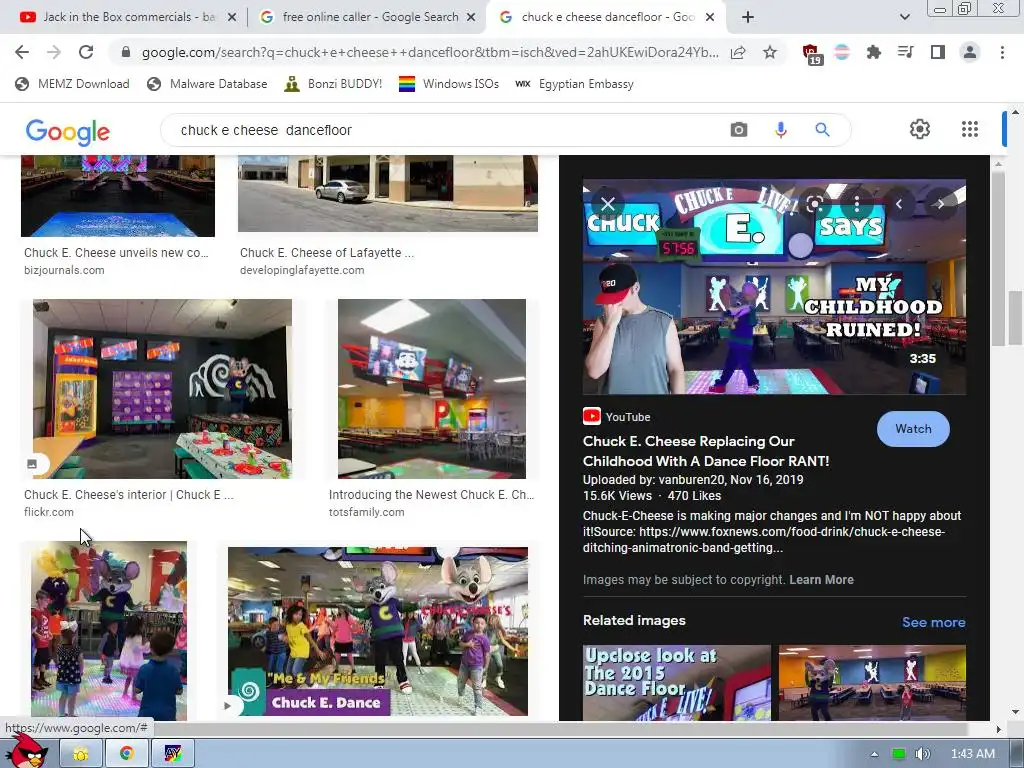Reload the current page
Image resolution: width=1024 pixels, height=768 pixels.
coord(86,52)
